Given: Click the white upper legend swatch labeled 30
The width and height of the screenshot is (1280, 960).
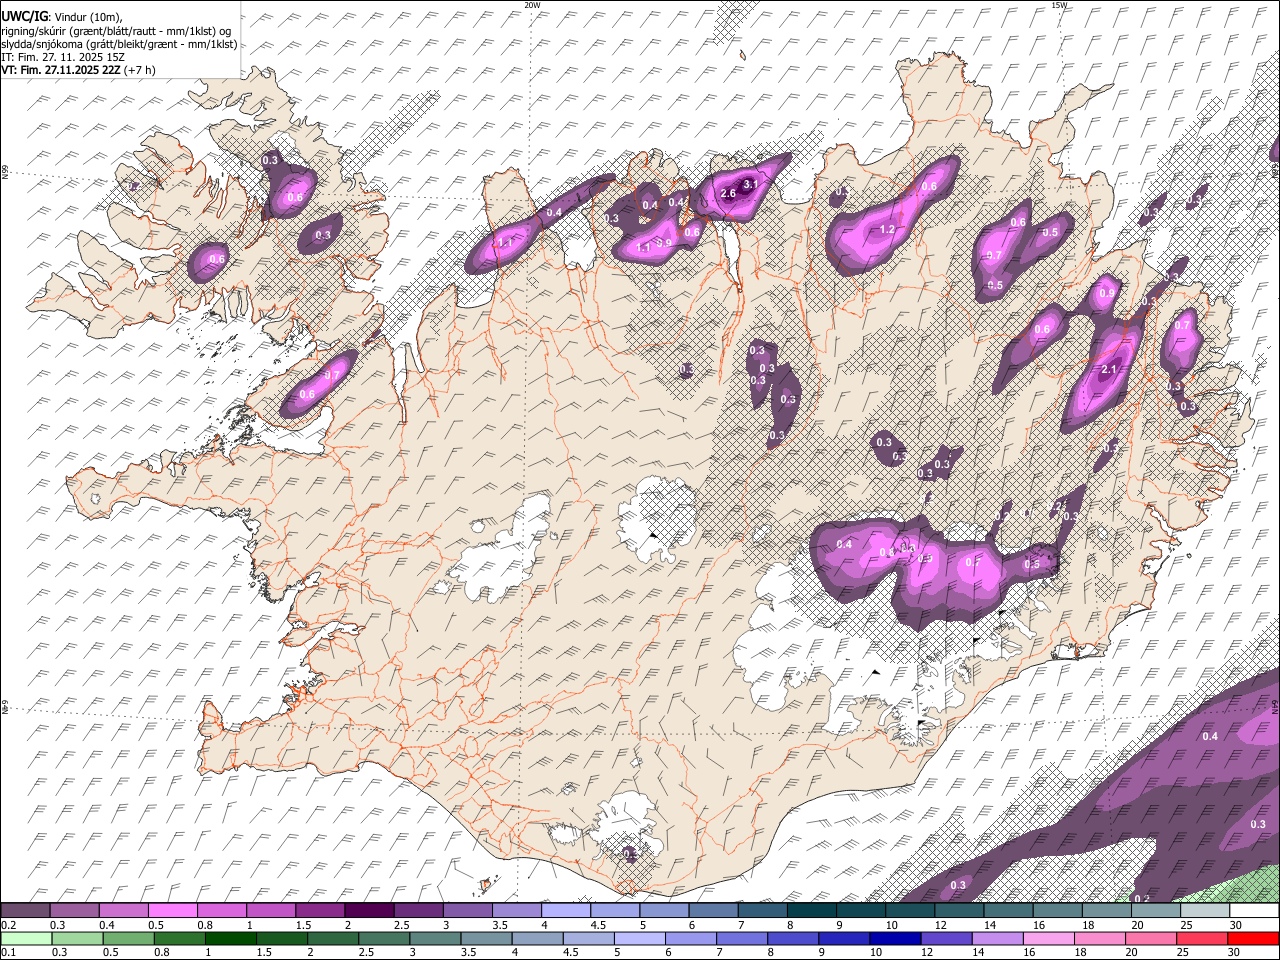Looking at the screenshot, I should click(x=1254, y=911).
